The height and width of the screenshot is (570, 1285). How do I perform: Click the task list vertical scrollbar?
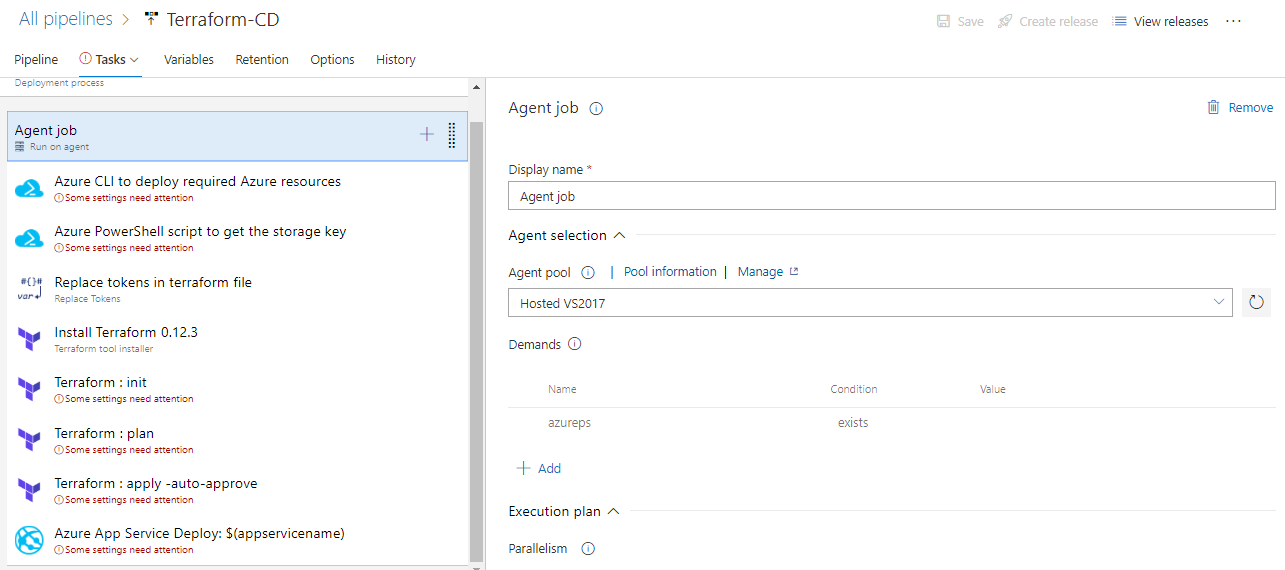[476, 340]
